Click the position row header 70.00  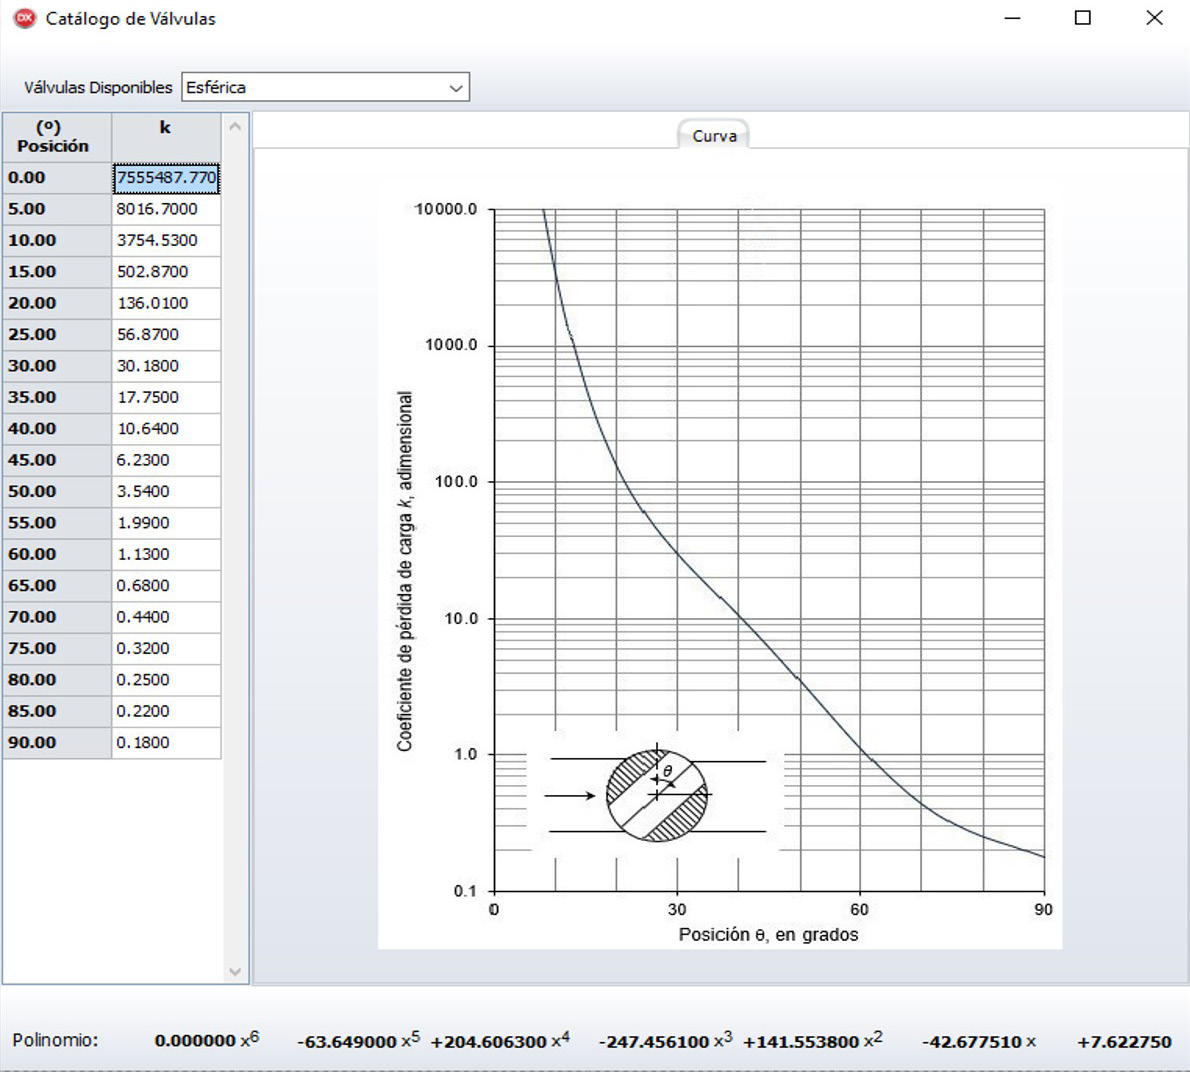(57, 618)
